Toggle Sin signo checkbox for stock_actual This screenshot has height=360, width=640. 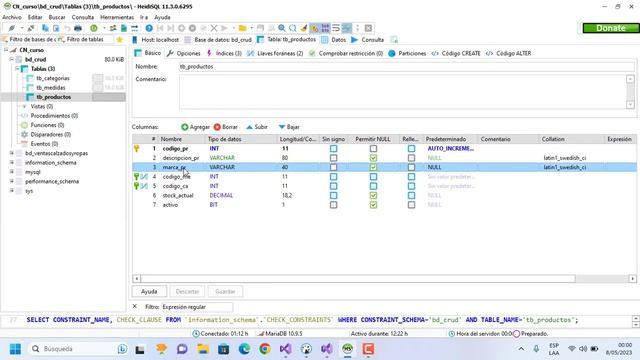[x=333, y=196]
